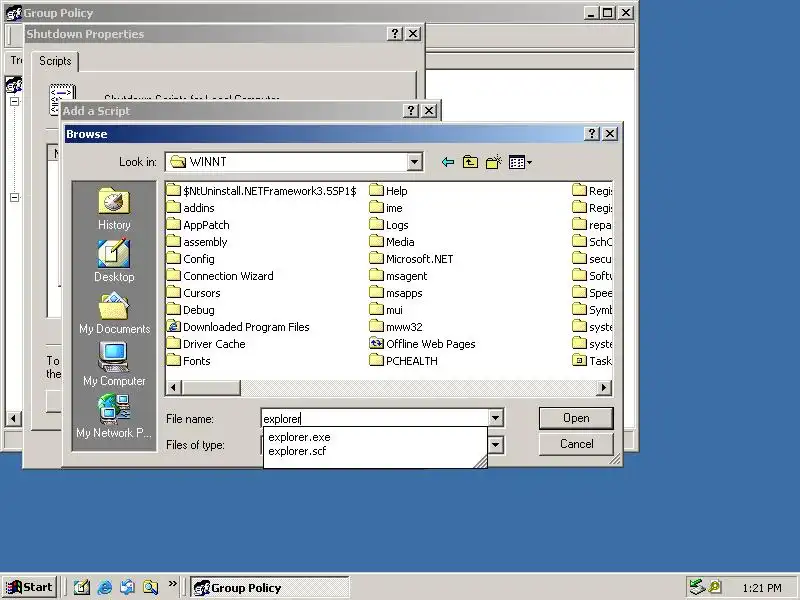Select the AppPatch folder
Viewport: 800px width, 600px height.
point(198,225)
